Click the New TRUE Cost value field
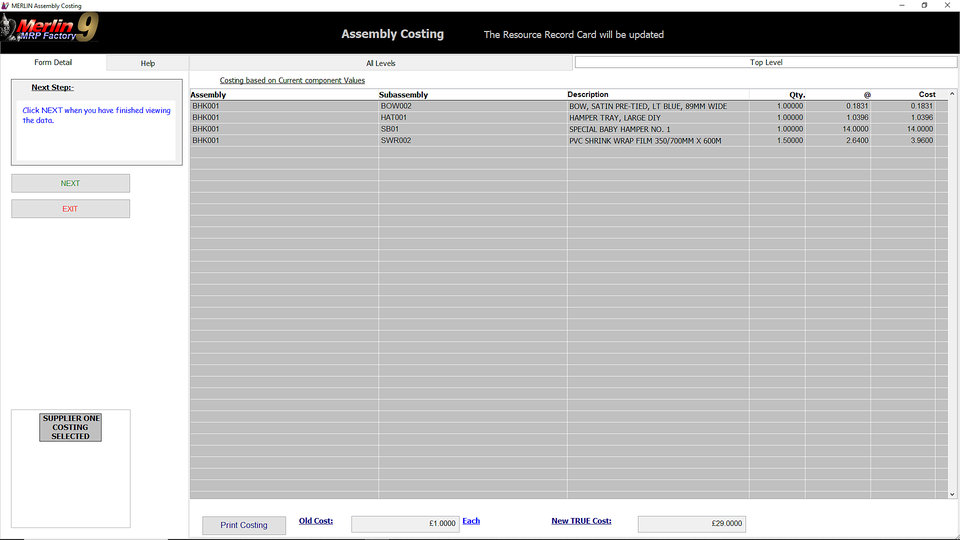The width and height of the screenshot is (960, 540). [691, 524]
